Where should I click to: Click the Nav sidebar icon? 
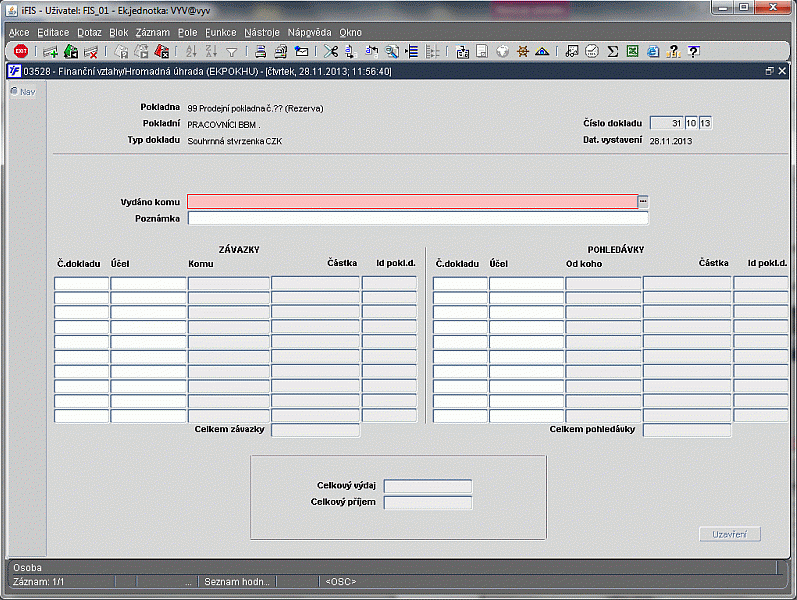point(23,92)
